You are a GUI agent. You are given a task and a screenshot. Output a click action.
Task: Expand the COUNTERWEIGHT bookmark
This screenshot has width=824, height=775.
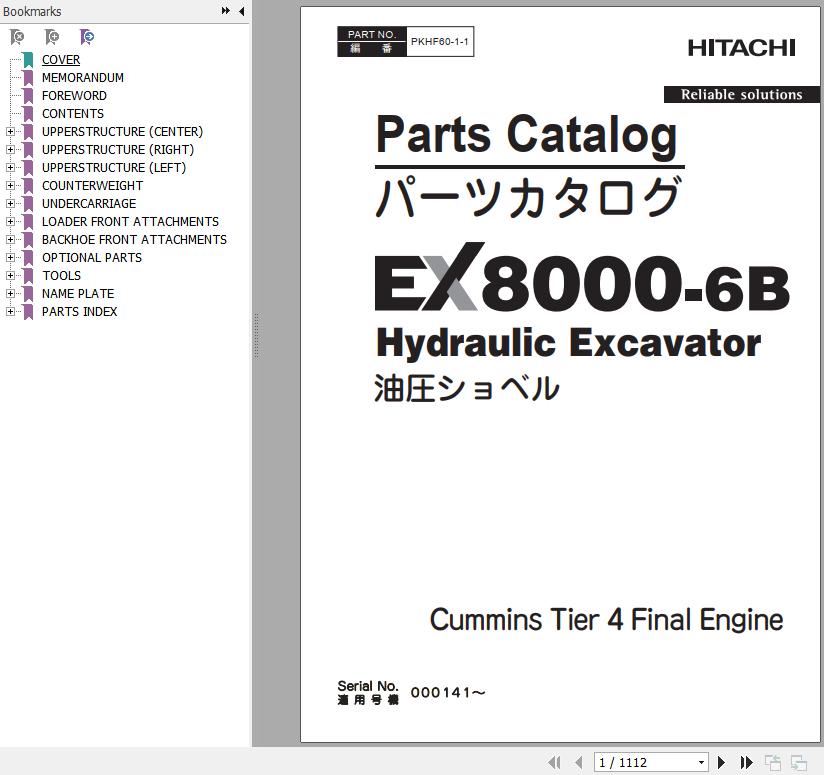pos(10,185)
